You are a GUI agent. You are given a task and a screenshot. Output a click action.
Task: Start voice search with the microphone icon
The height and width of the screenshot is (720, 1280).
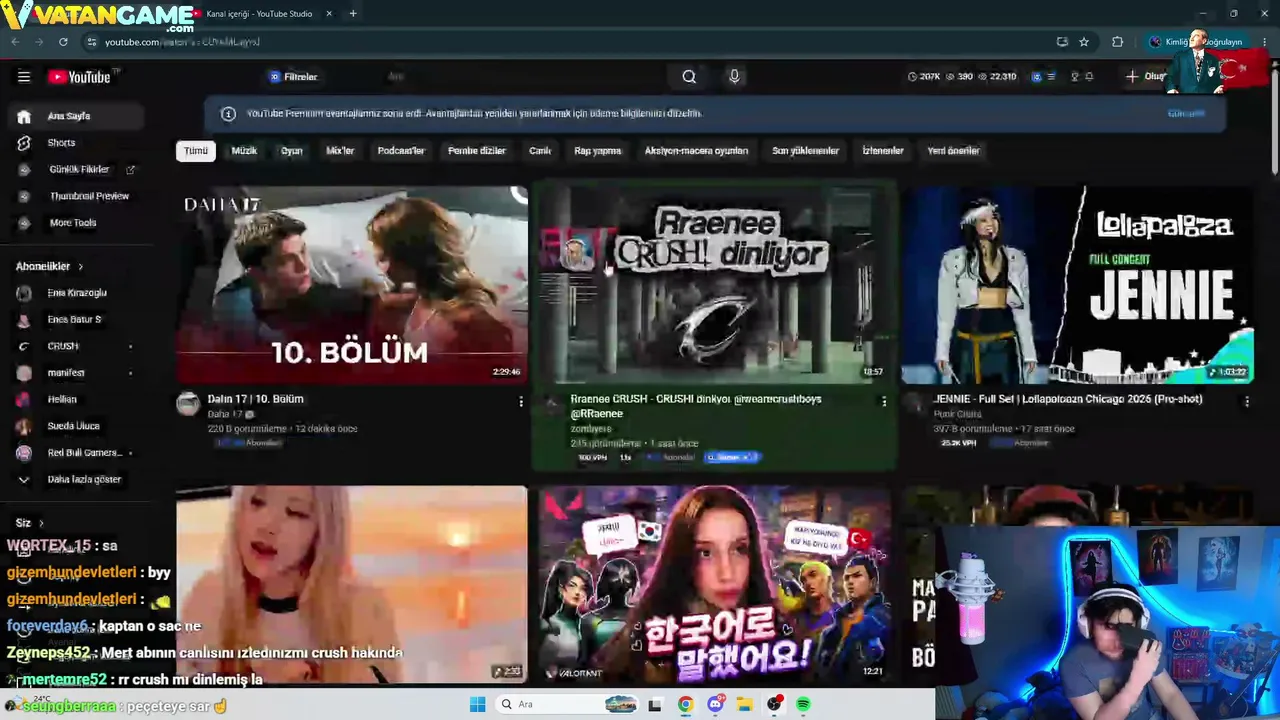pyautogui.click(x=734, y=77)
